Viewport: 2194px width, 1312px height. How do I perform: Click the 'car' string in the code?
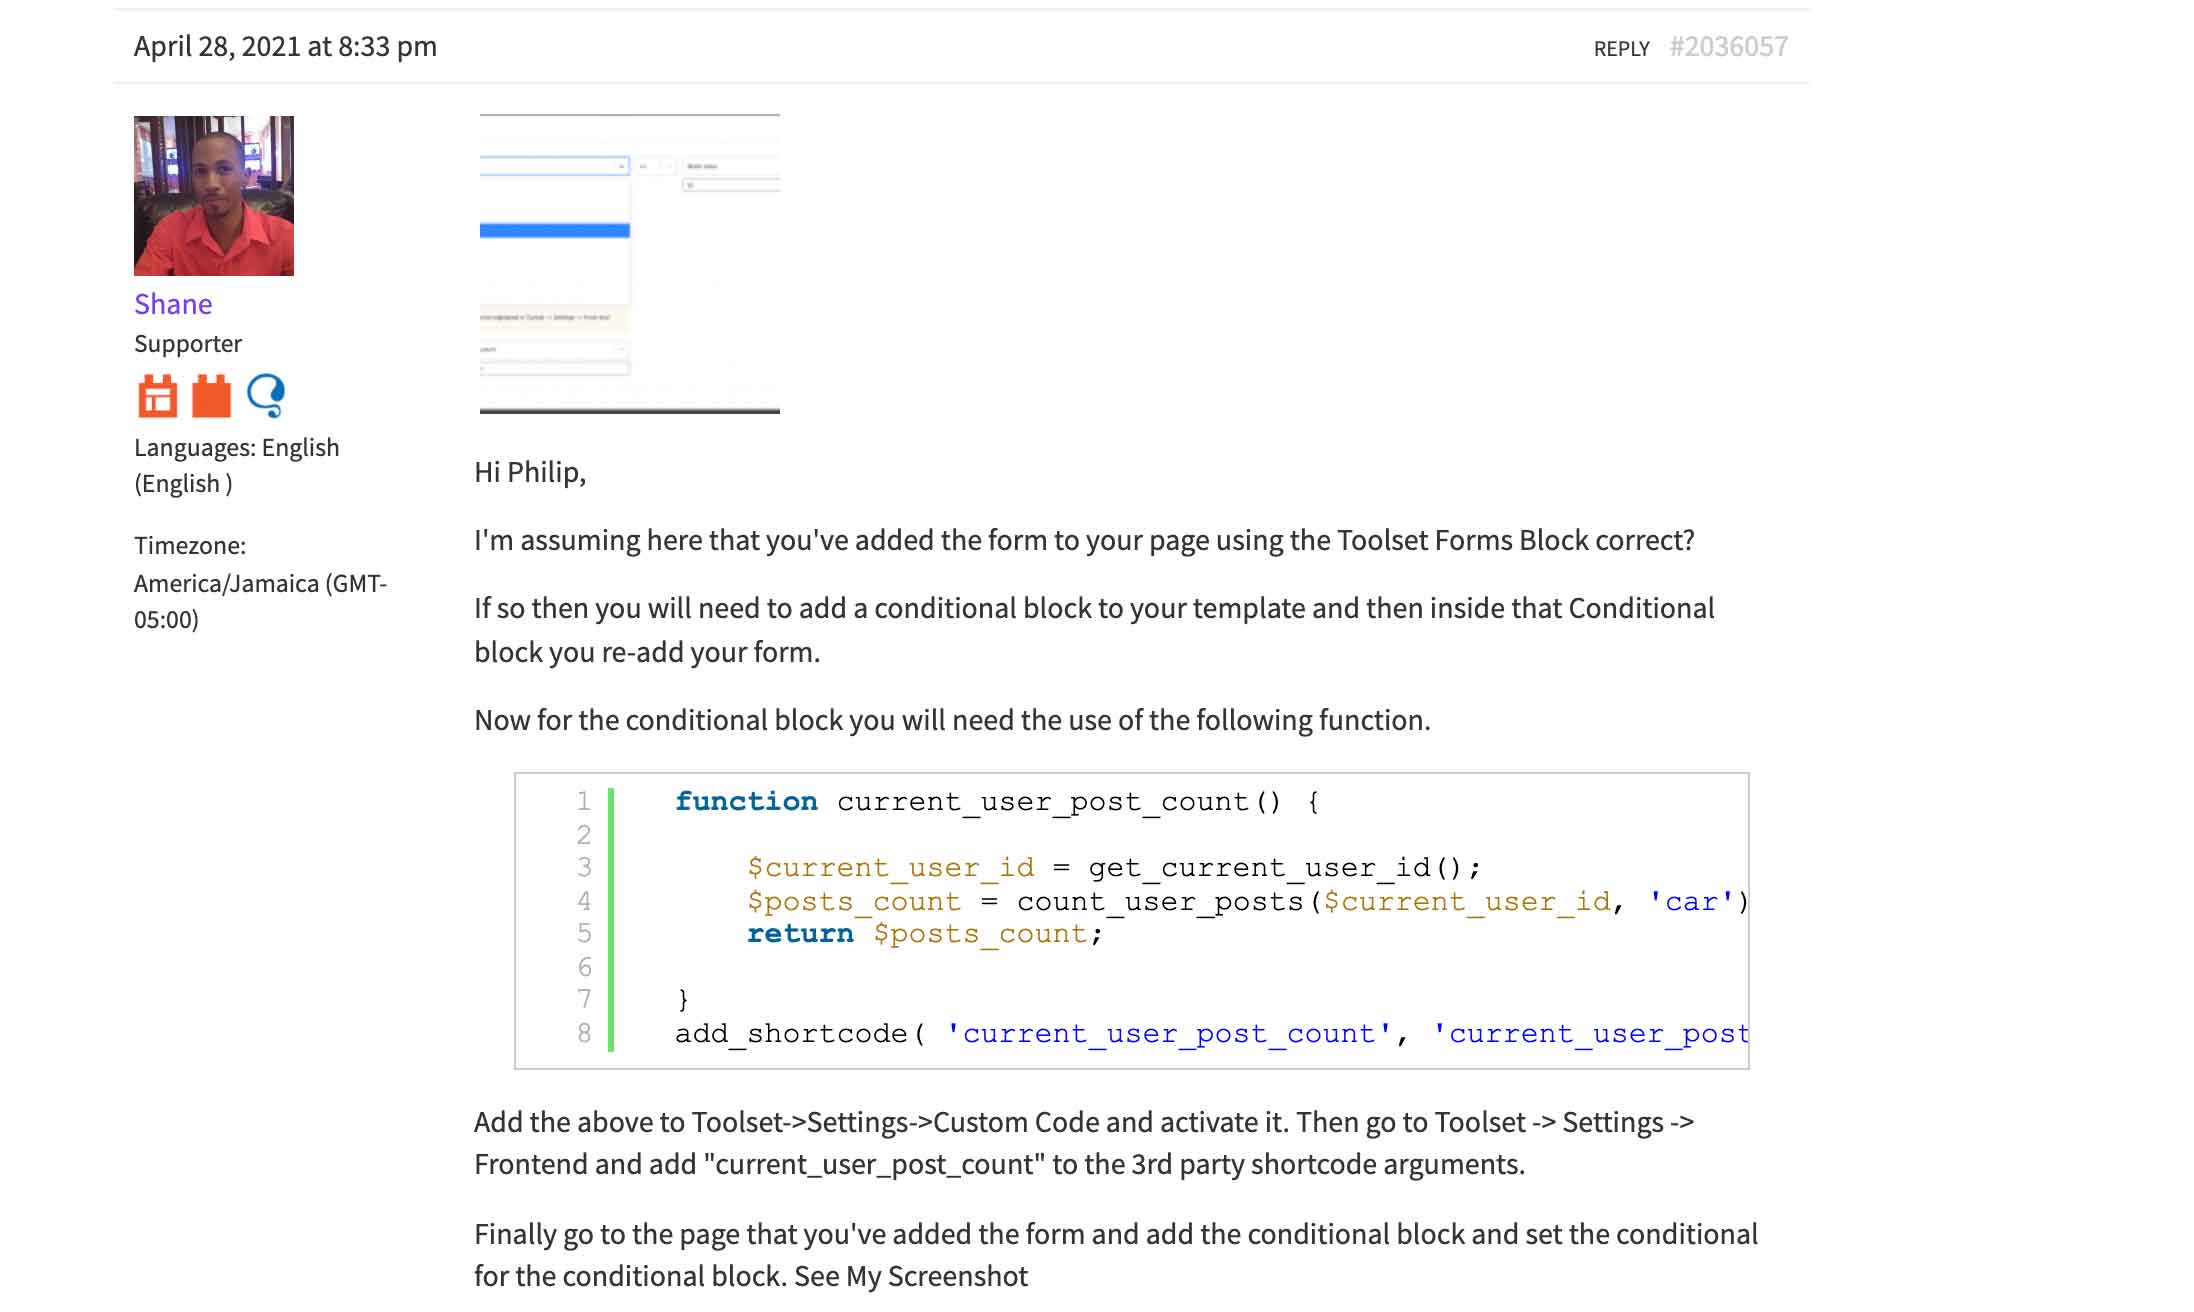[1692, 902]
